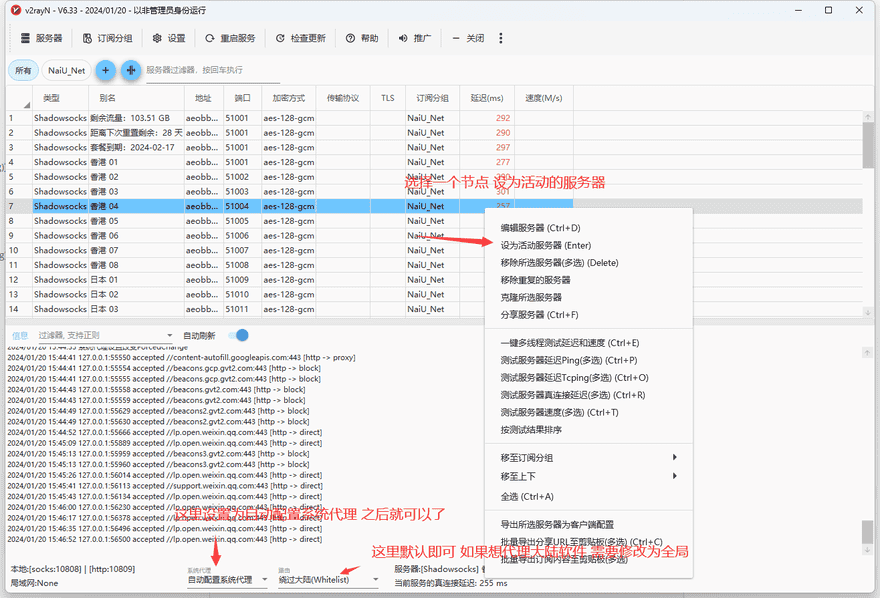The image size is (880, 598).
Task: Choose 克隆所选服务器 menu entry
Action: [x=589, y=297]
